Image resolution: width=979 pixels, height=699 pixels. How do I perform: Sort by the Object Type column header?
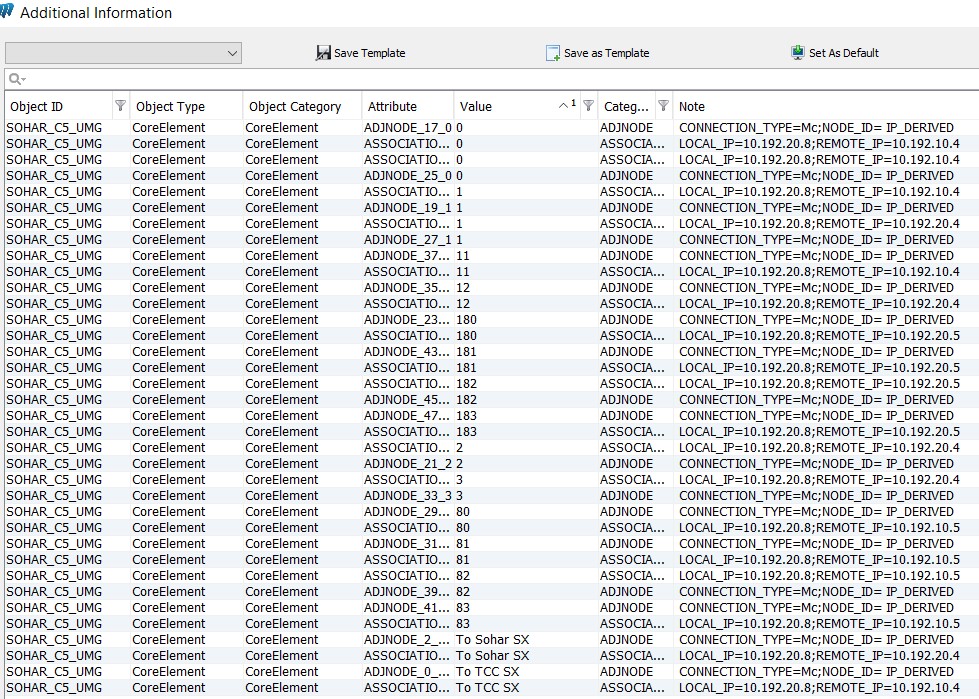(170, 107)
